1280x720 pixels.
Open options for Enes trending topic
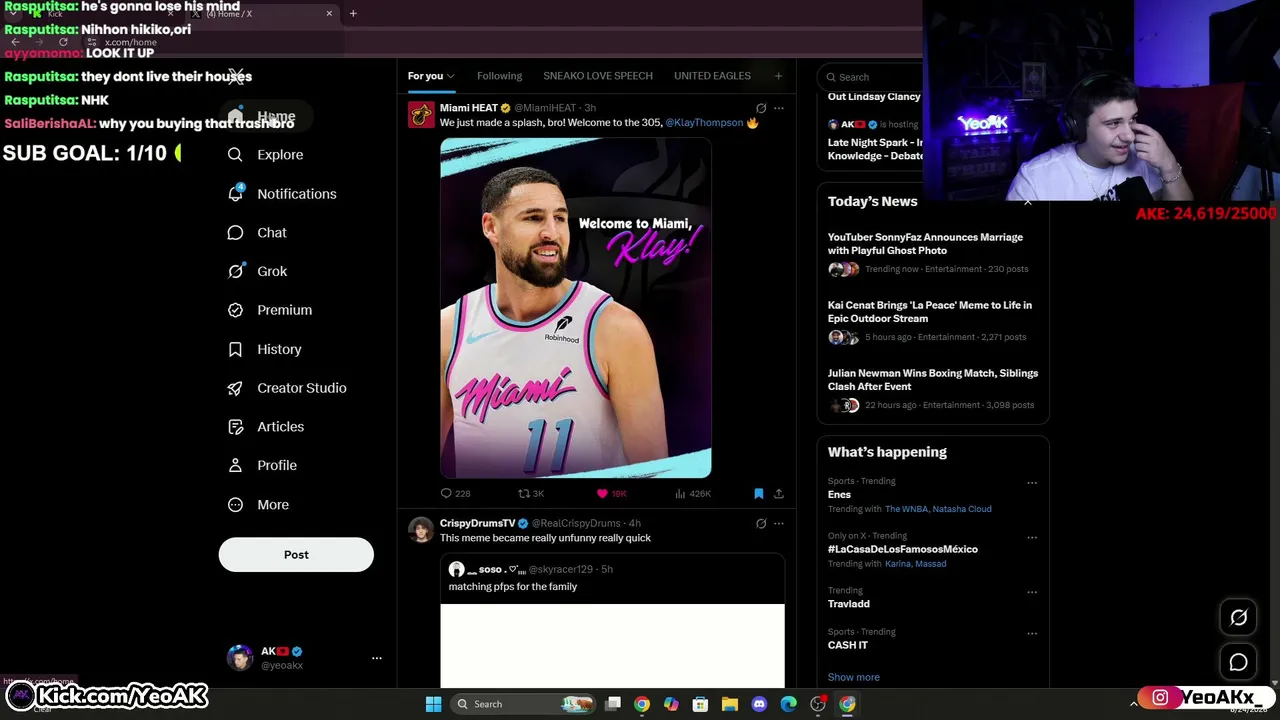1032,483
